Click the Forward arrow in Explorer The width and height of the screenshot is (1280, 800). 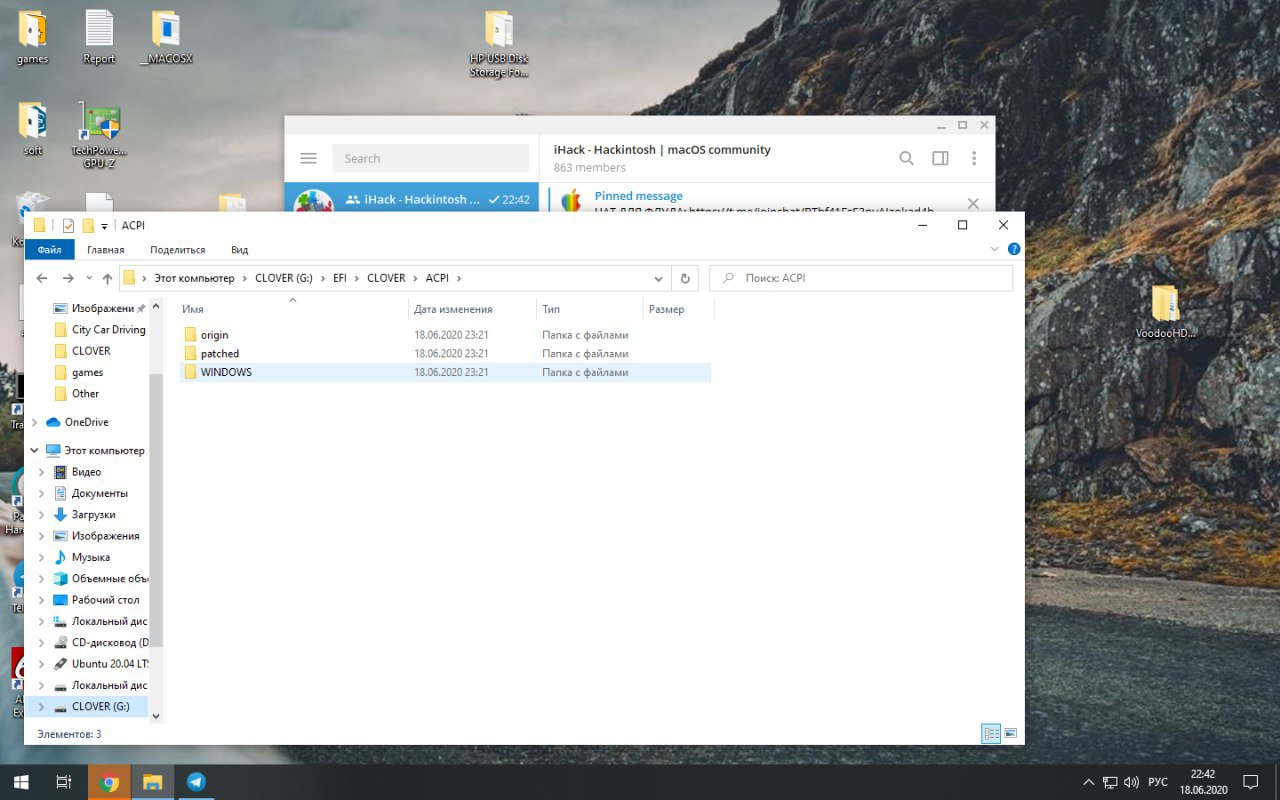click(67, 278)
